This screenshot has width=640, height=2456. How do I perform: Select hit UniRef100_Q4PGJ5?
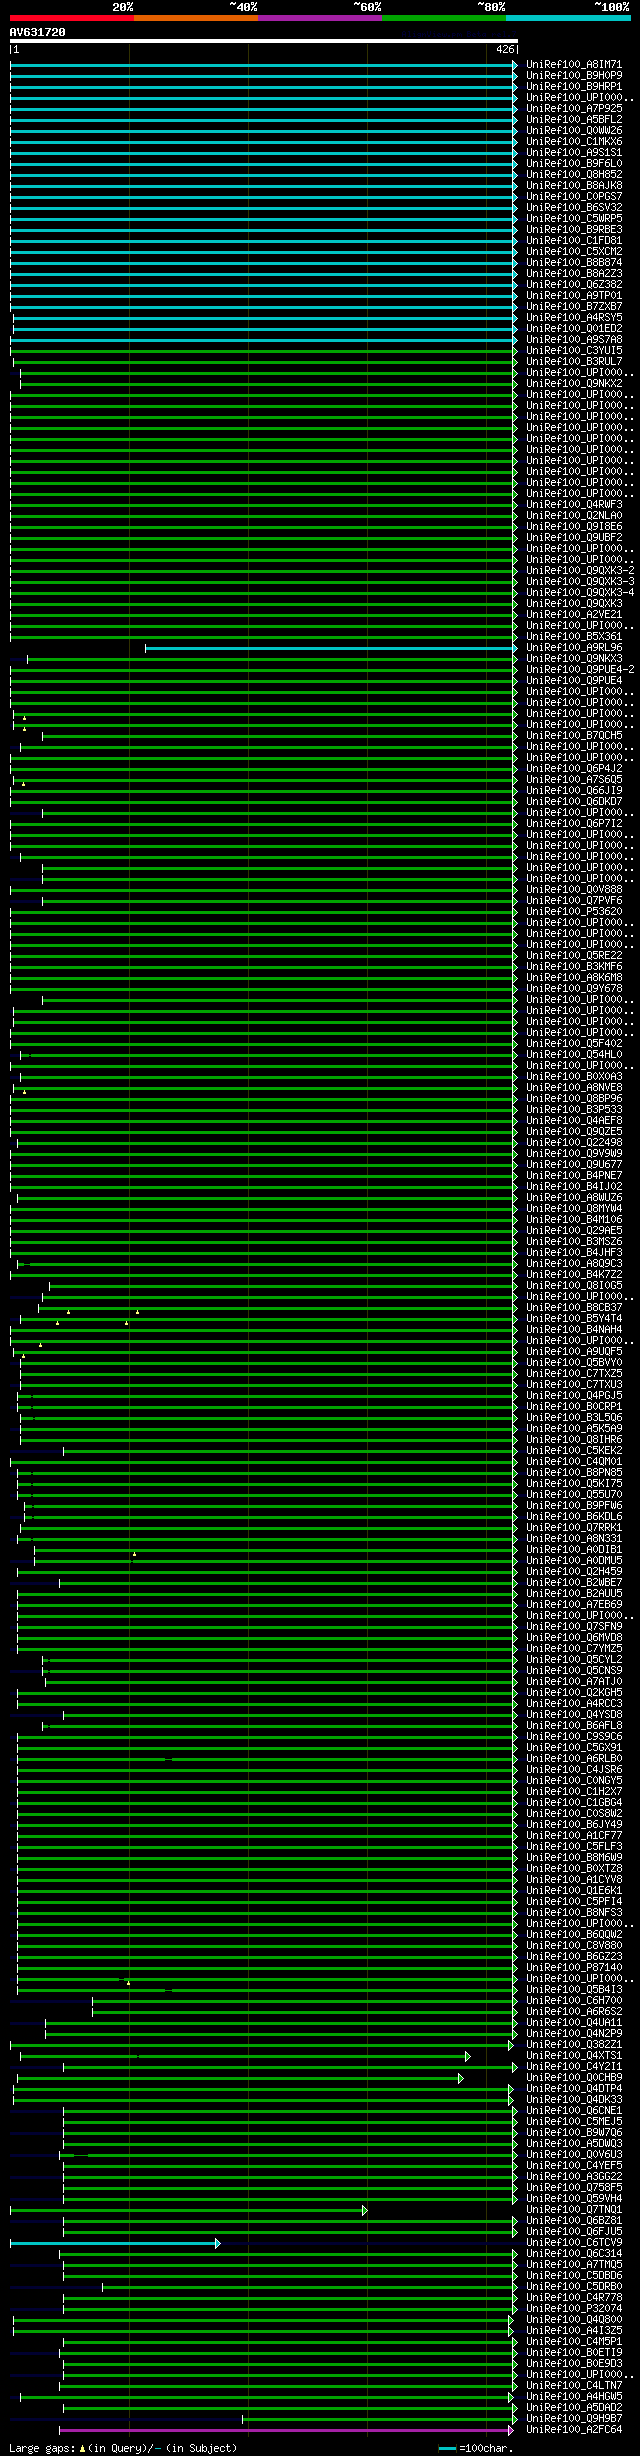574,1396
